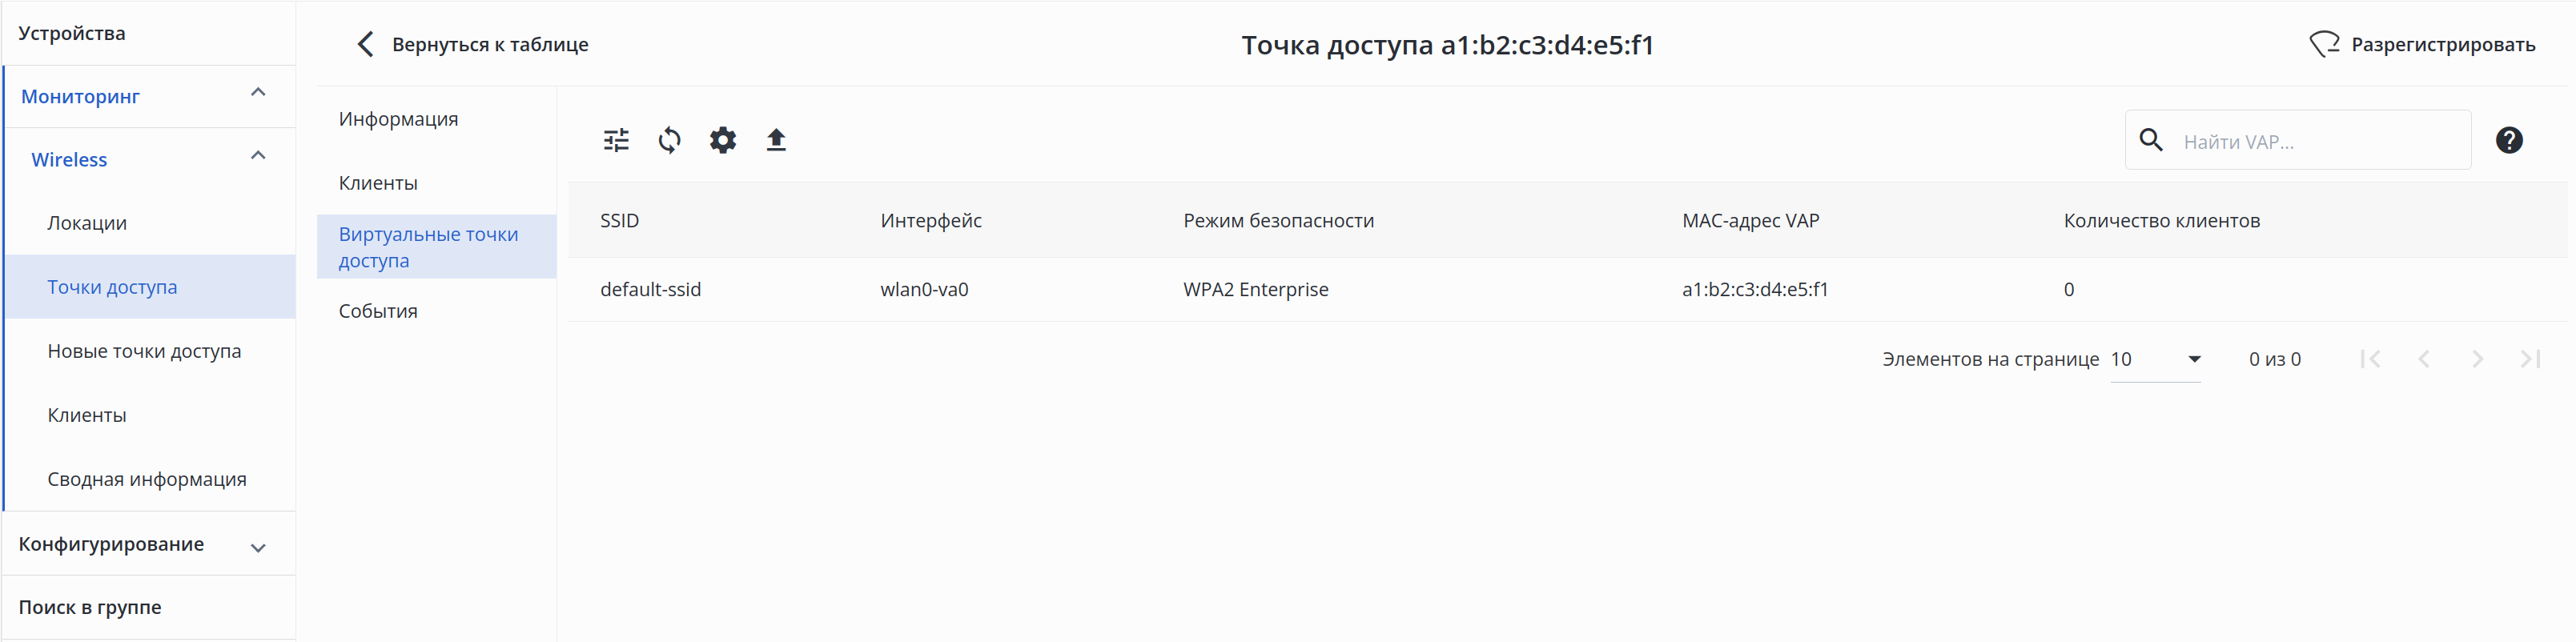Go to the next page
The image size is (2576, 642).
pos(2477,359)
